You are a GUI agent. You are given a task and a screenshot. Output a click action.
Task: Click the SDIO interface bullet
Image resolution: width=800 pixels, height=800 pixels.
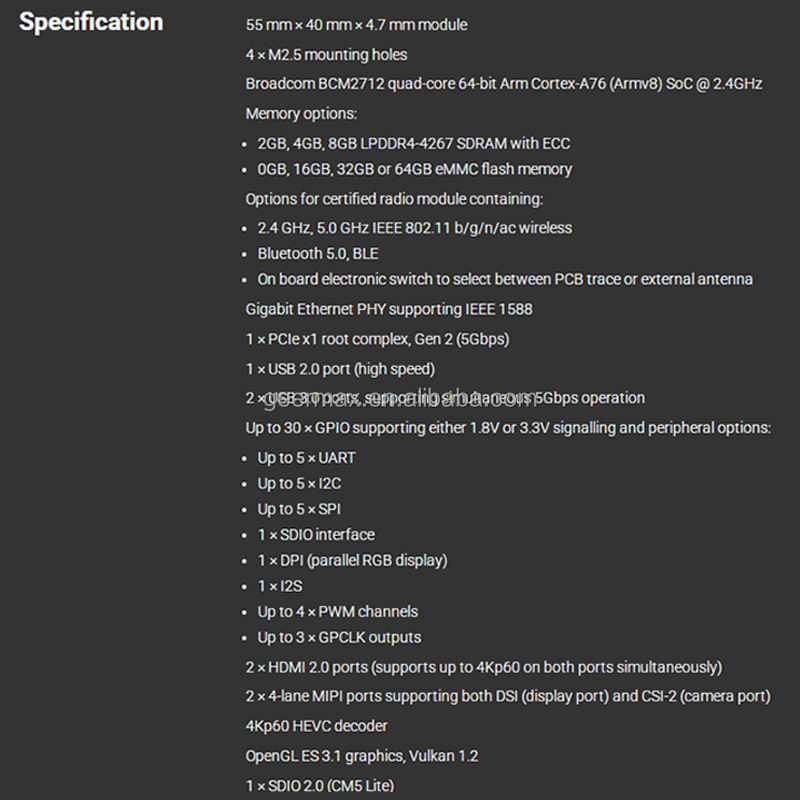coord(316,535)
